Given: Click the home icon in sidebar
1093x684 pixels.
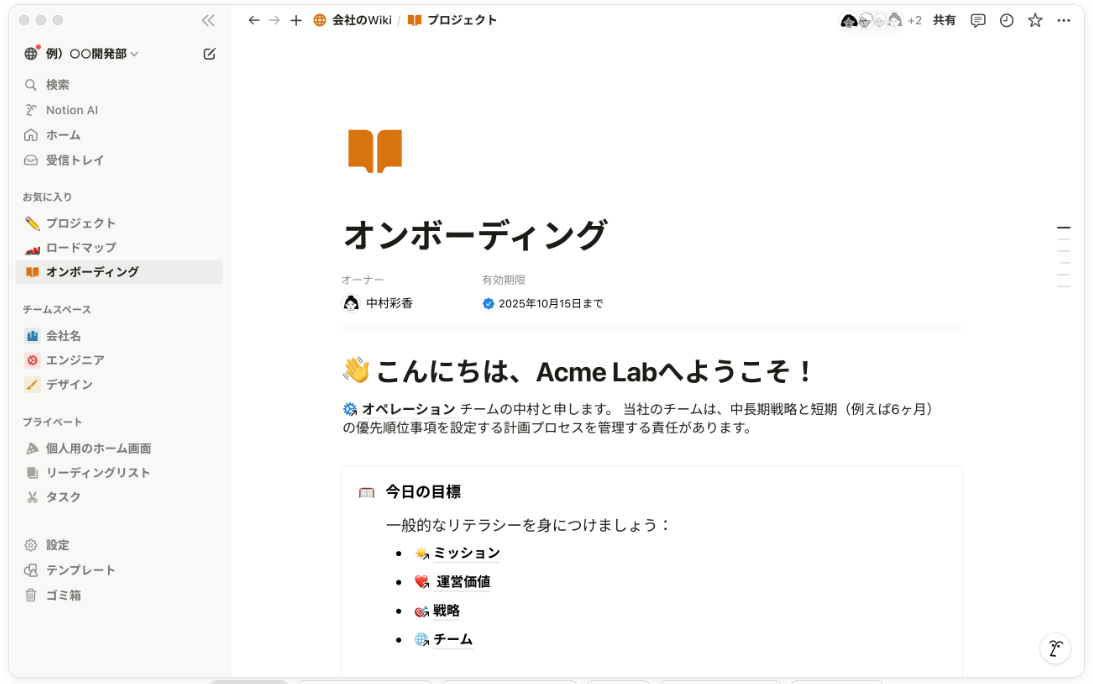Looking at the screenshot, I should pos(31,135).
